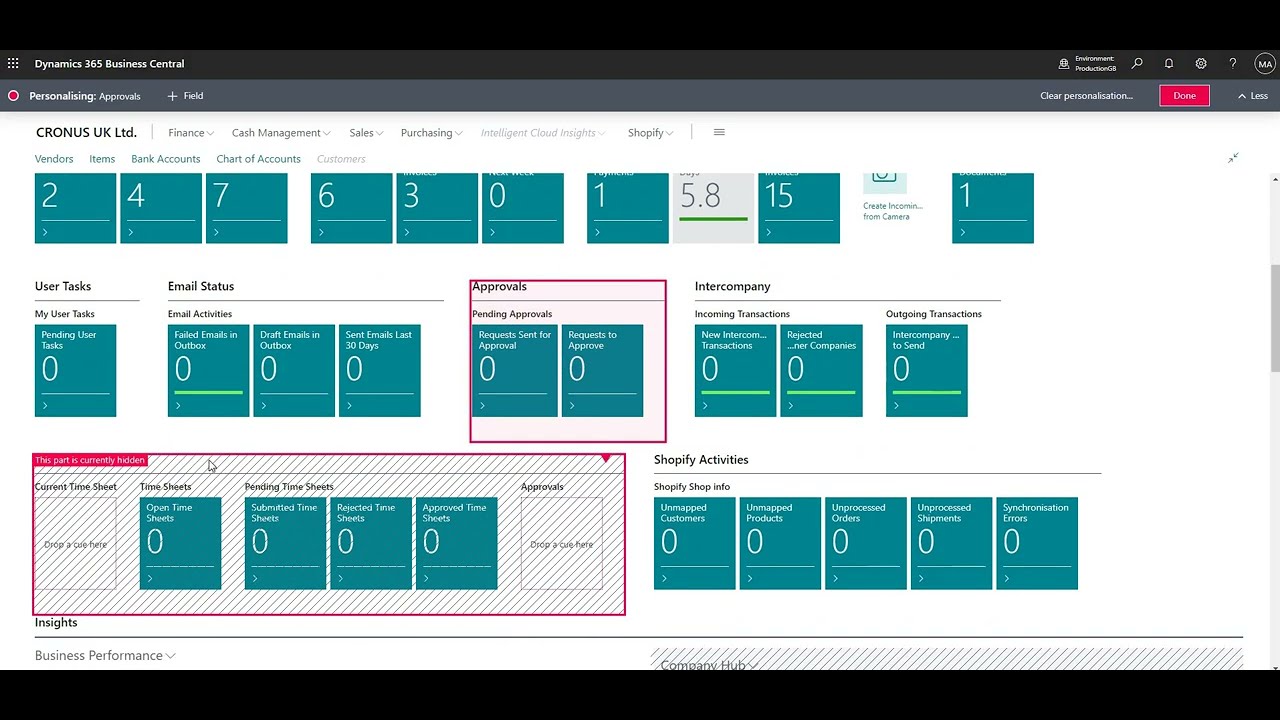Expand the Cash Management menu

(281, 133)
